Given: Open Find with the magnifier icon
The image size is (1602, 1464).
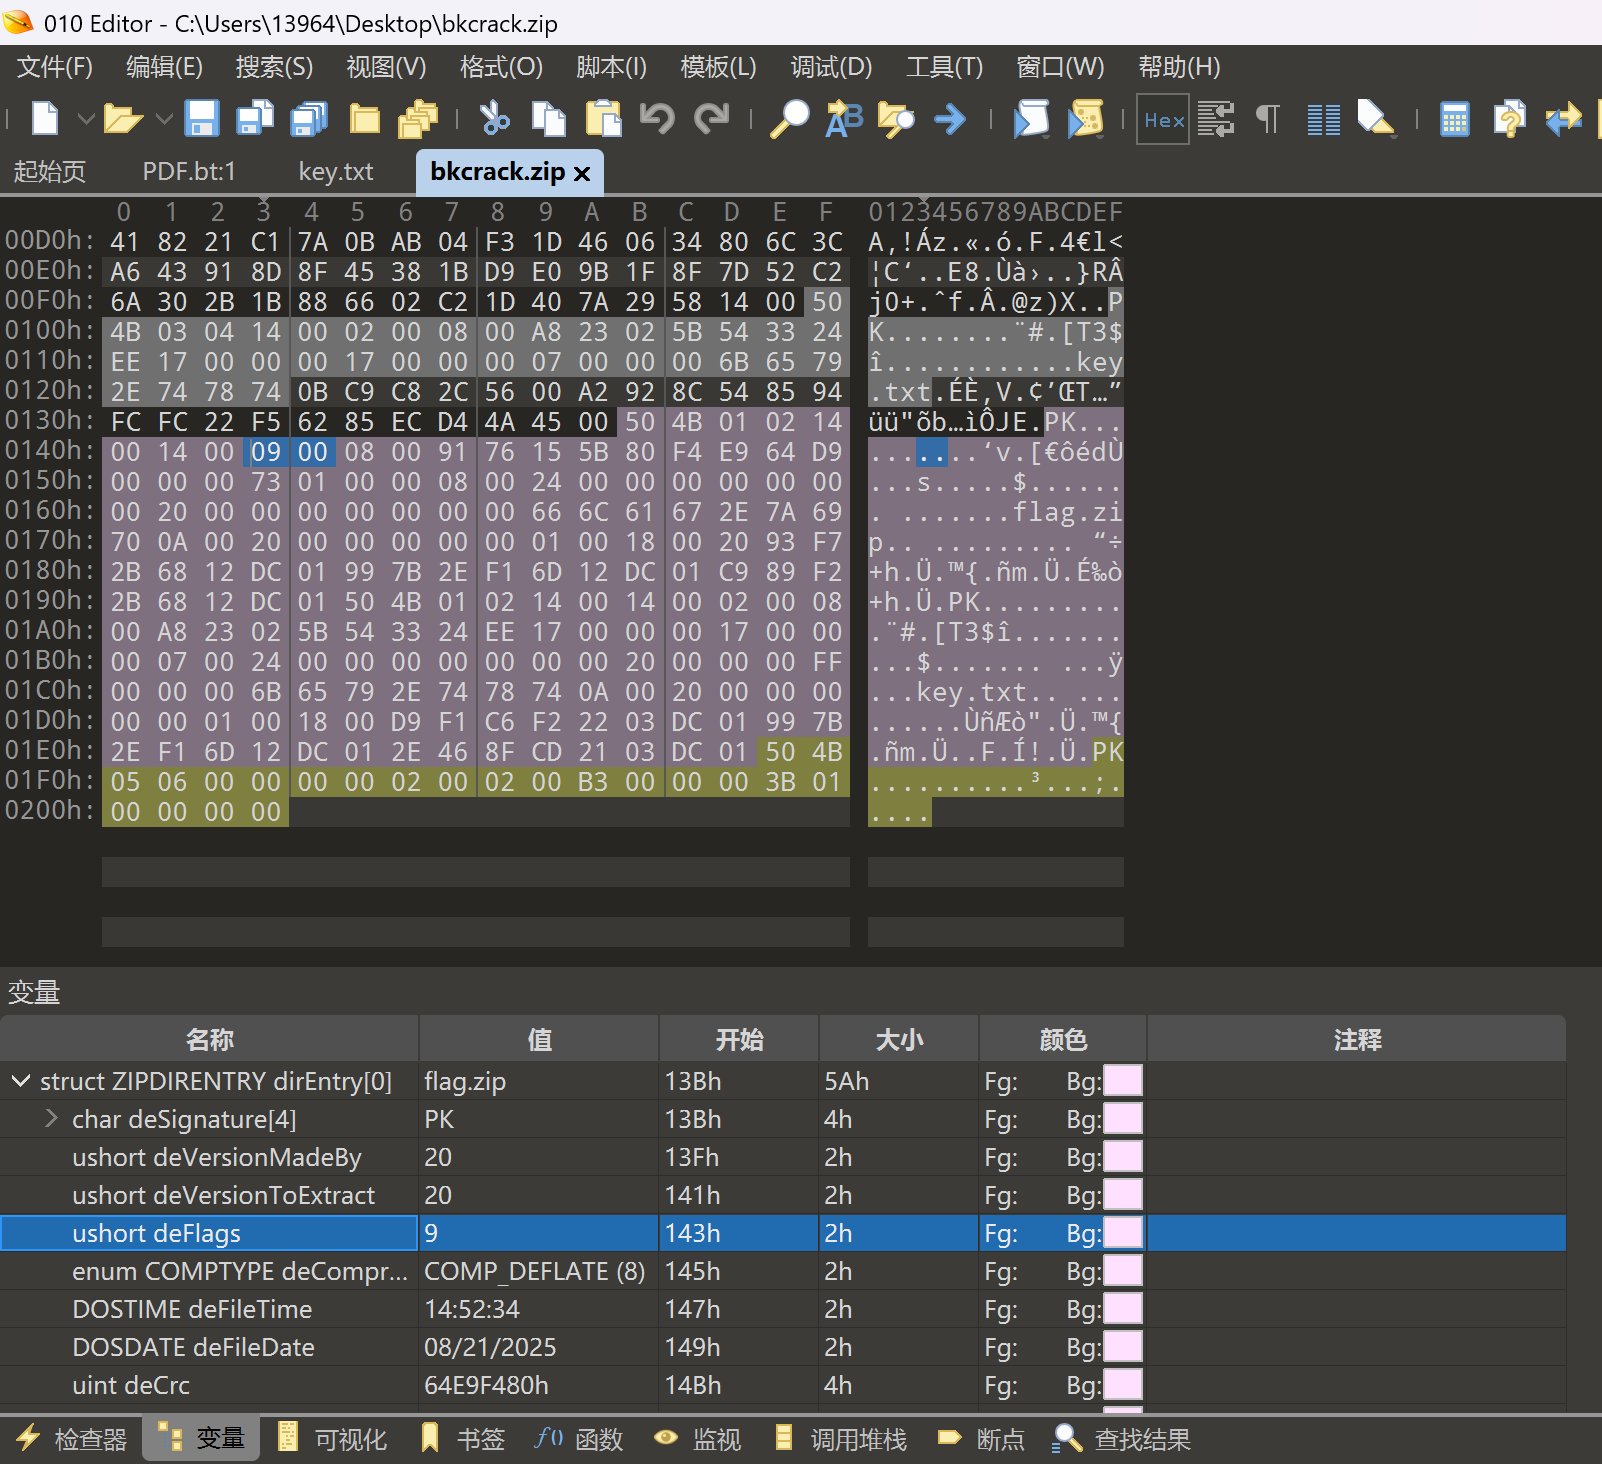Looking at the screenshot, I should pos(789,119).
